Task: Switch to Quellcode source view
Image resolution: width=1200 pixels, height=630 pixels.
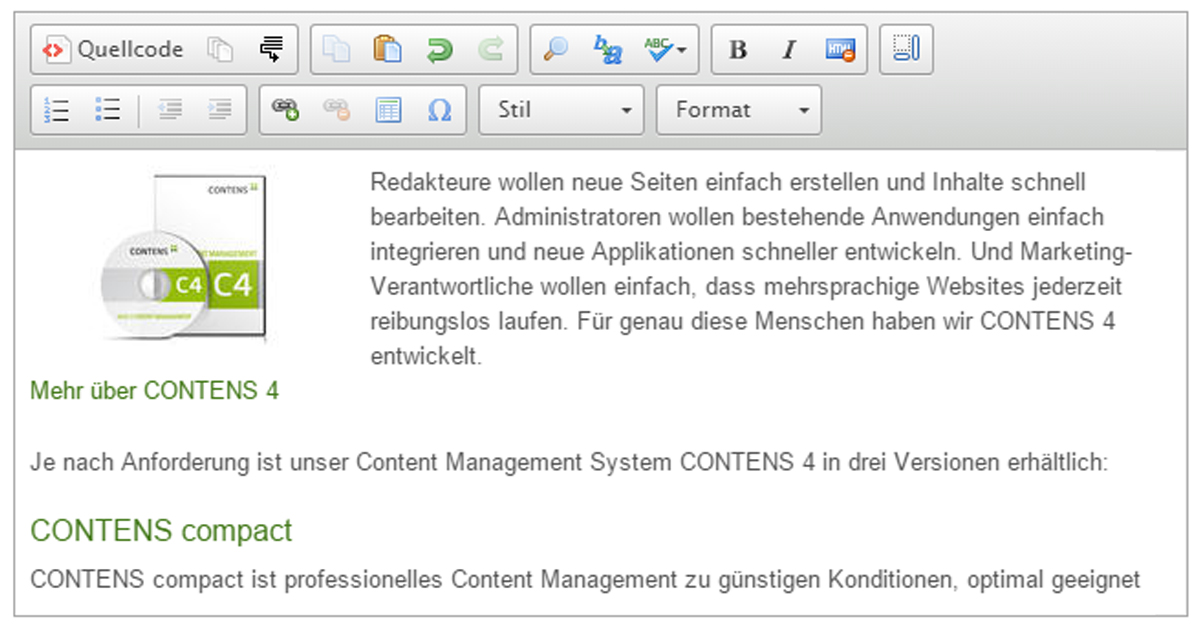Action: tap(113, 50)
